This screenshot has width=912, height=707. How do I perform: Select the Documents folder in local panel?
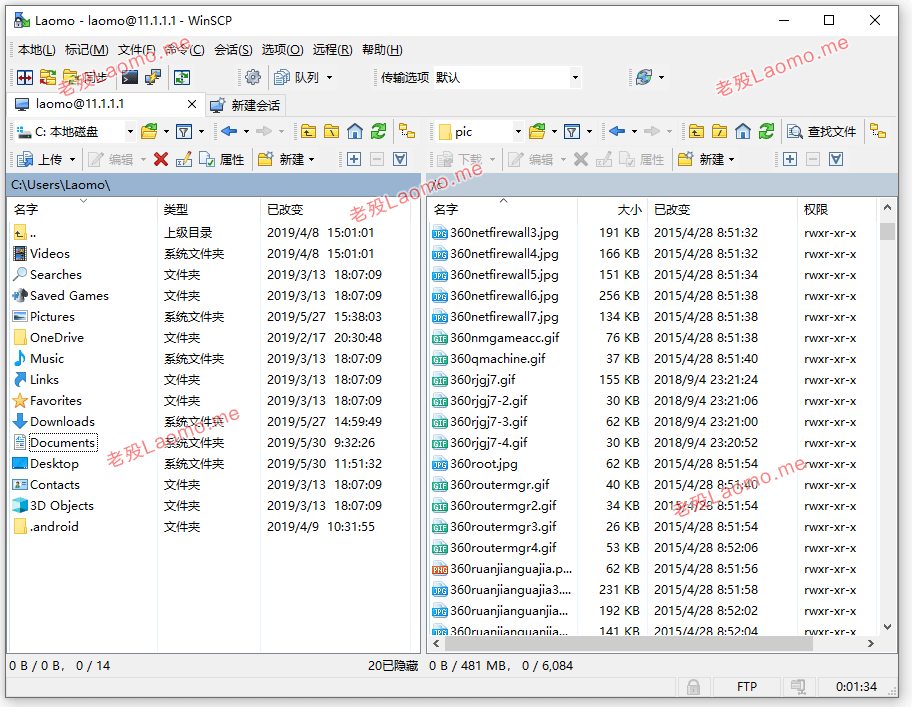(x=62, y=442)
